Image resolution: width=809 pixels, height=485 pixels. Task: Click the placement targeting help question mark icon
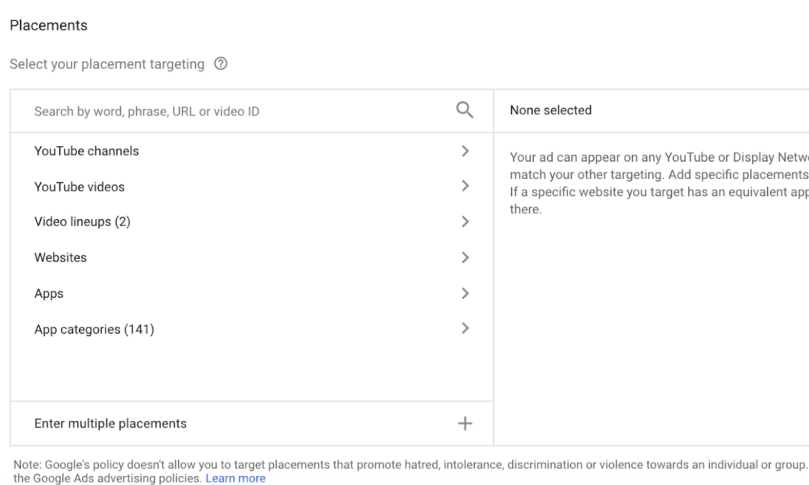pyautogui.click(x=220, y=63)
